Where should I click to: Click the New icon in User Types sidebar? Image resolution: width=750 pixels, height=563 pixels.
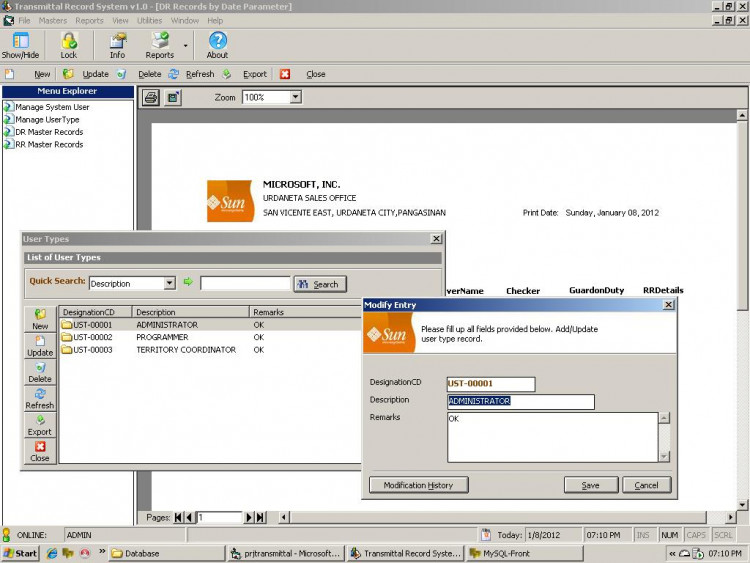click(x=40, y=320)
